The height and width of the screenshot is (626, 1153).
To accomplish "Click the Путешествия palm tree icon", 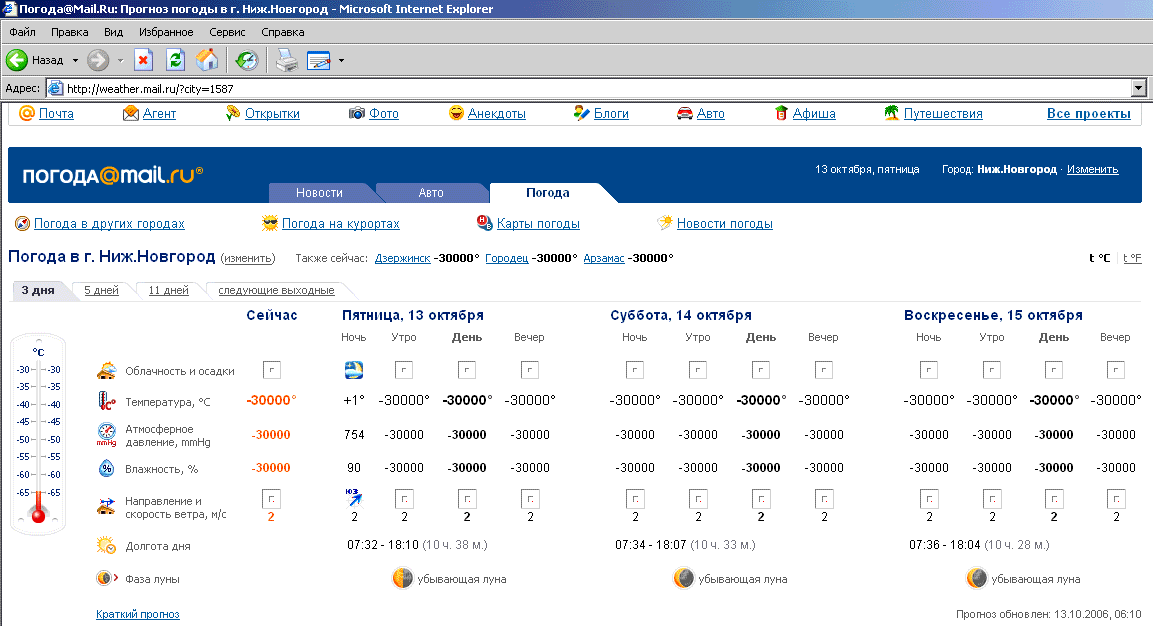I will [x=891, y=113].
